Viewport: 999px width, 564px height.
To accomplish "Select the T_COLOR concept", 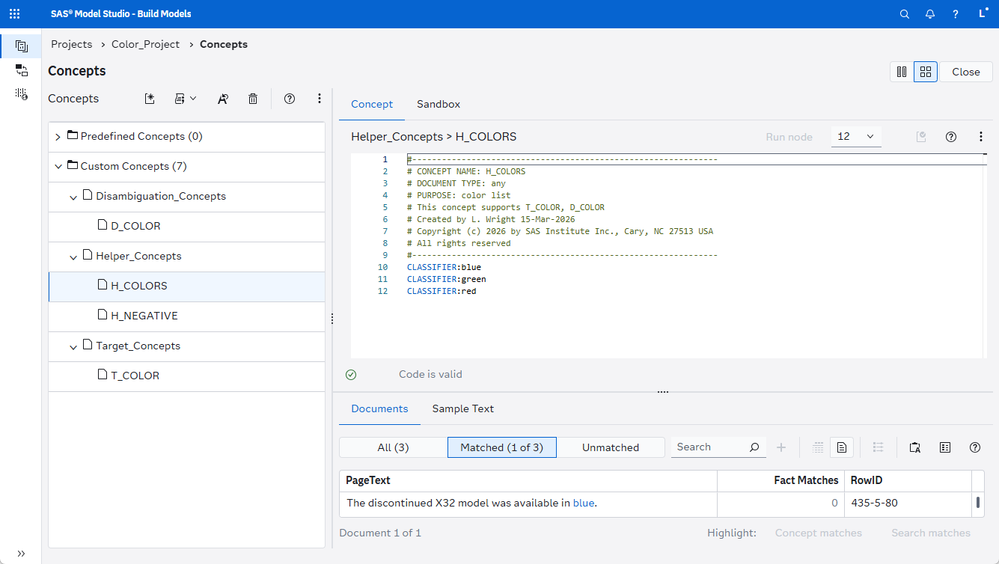I will click(x=187, y=376).
